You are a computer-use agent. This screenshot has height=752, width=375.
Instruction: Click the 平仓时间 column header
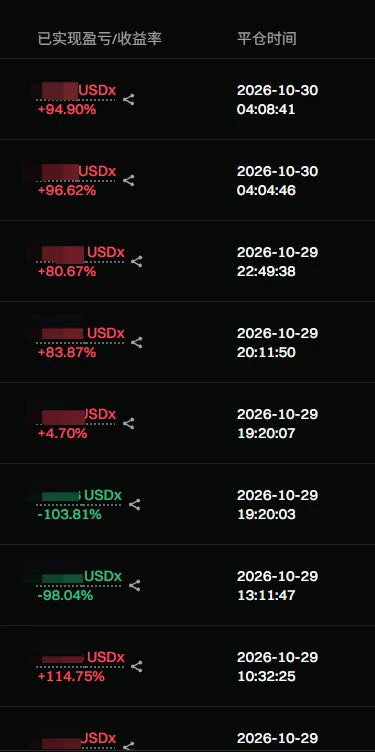(267, 39)
